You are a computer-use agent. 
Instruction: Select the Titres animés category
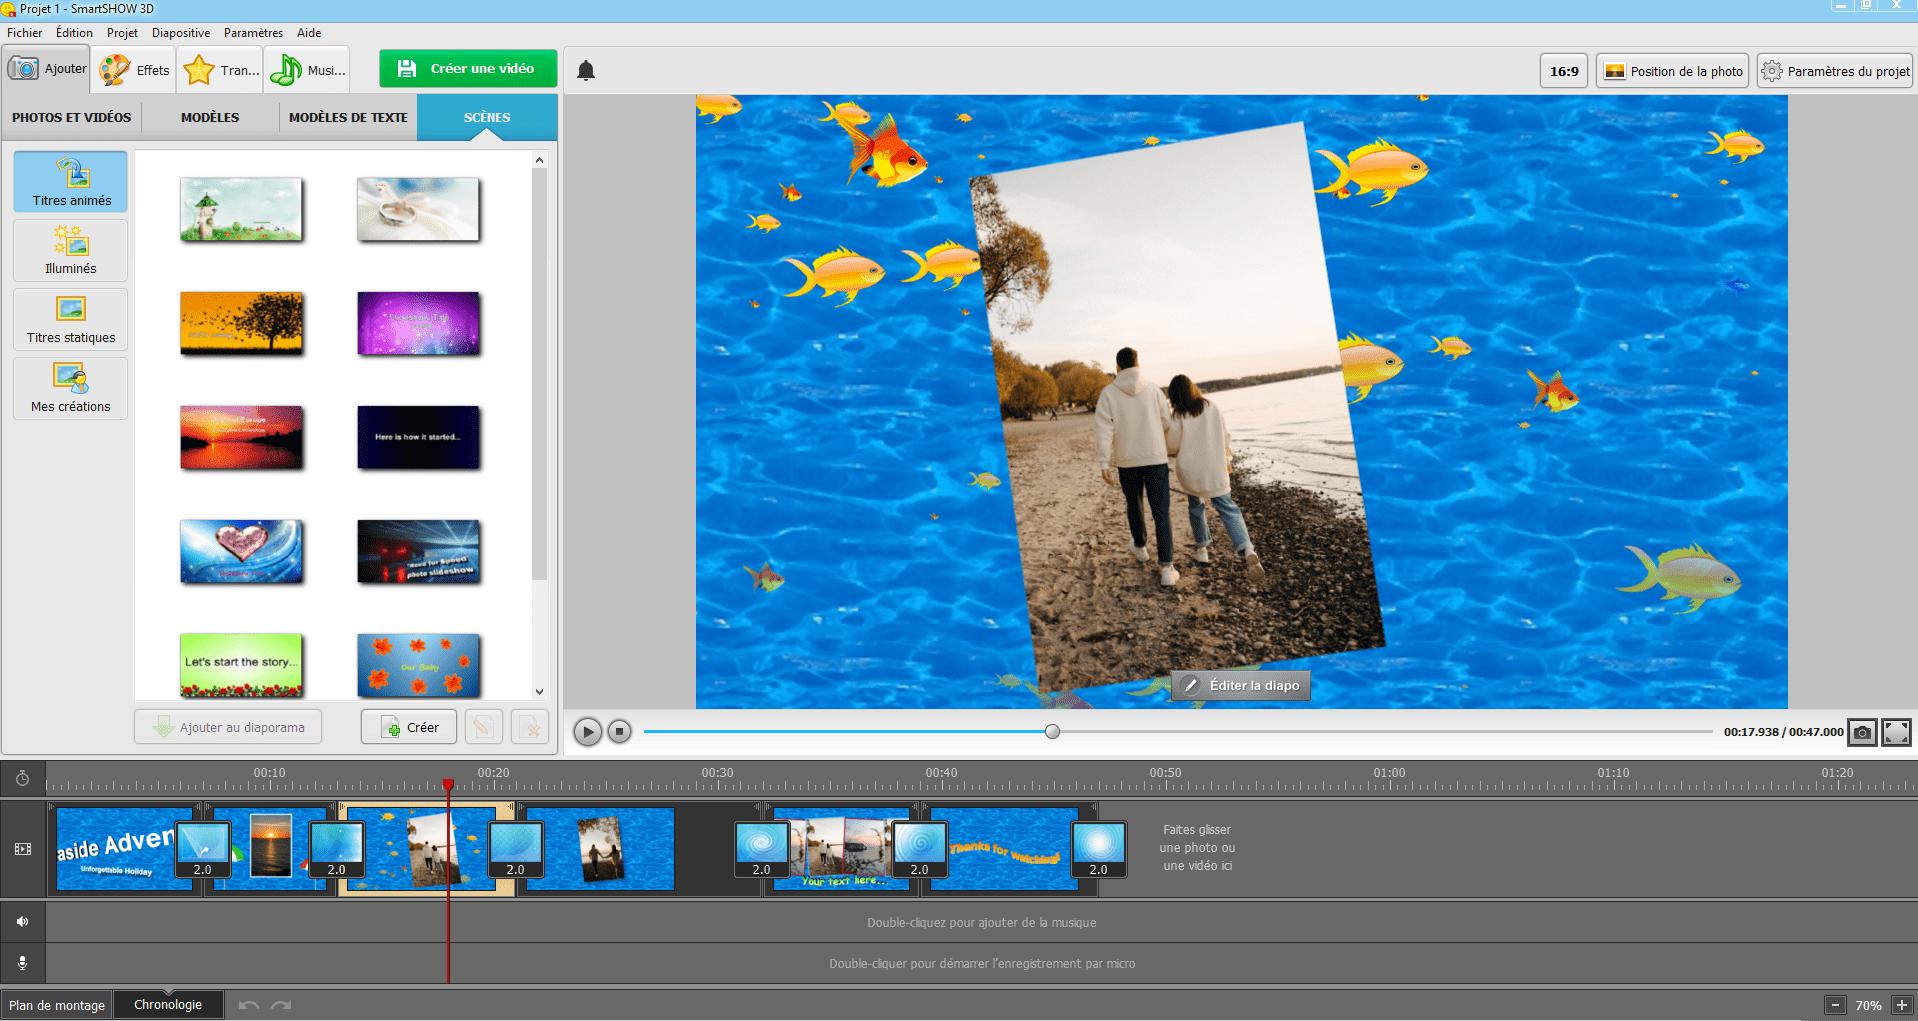coord(70,181)
